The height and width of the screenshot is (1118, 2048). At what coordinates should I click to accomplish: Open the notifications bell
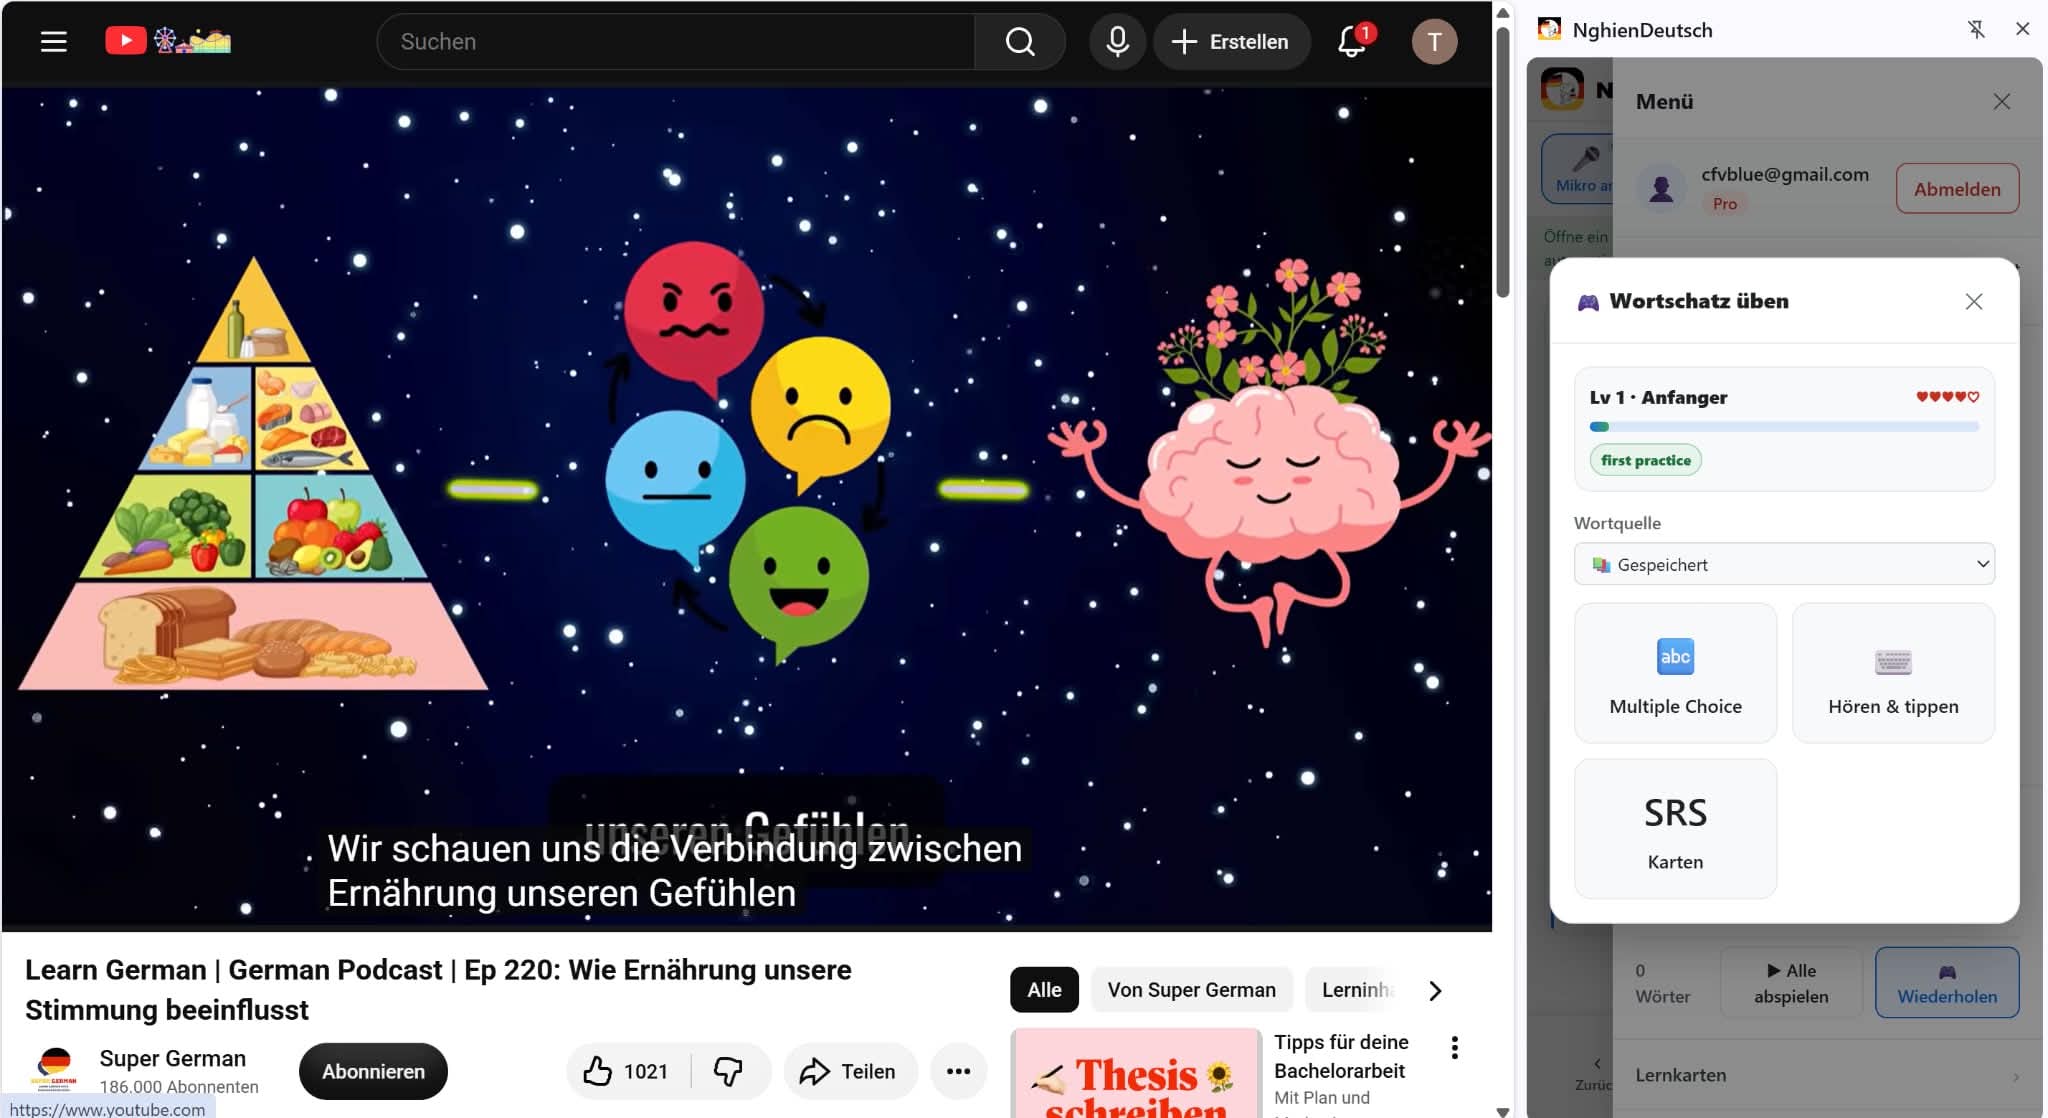pos(1352,41)
